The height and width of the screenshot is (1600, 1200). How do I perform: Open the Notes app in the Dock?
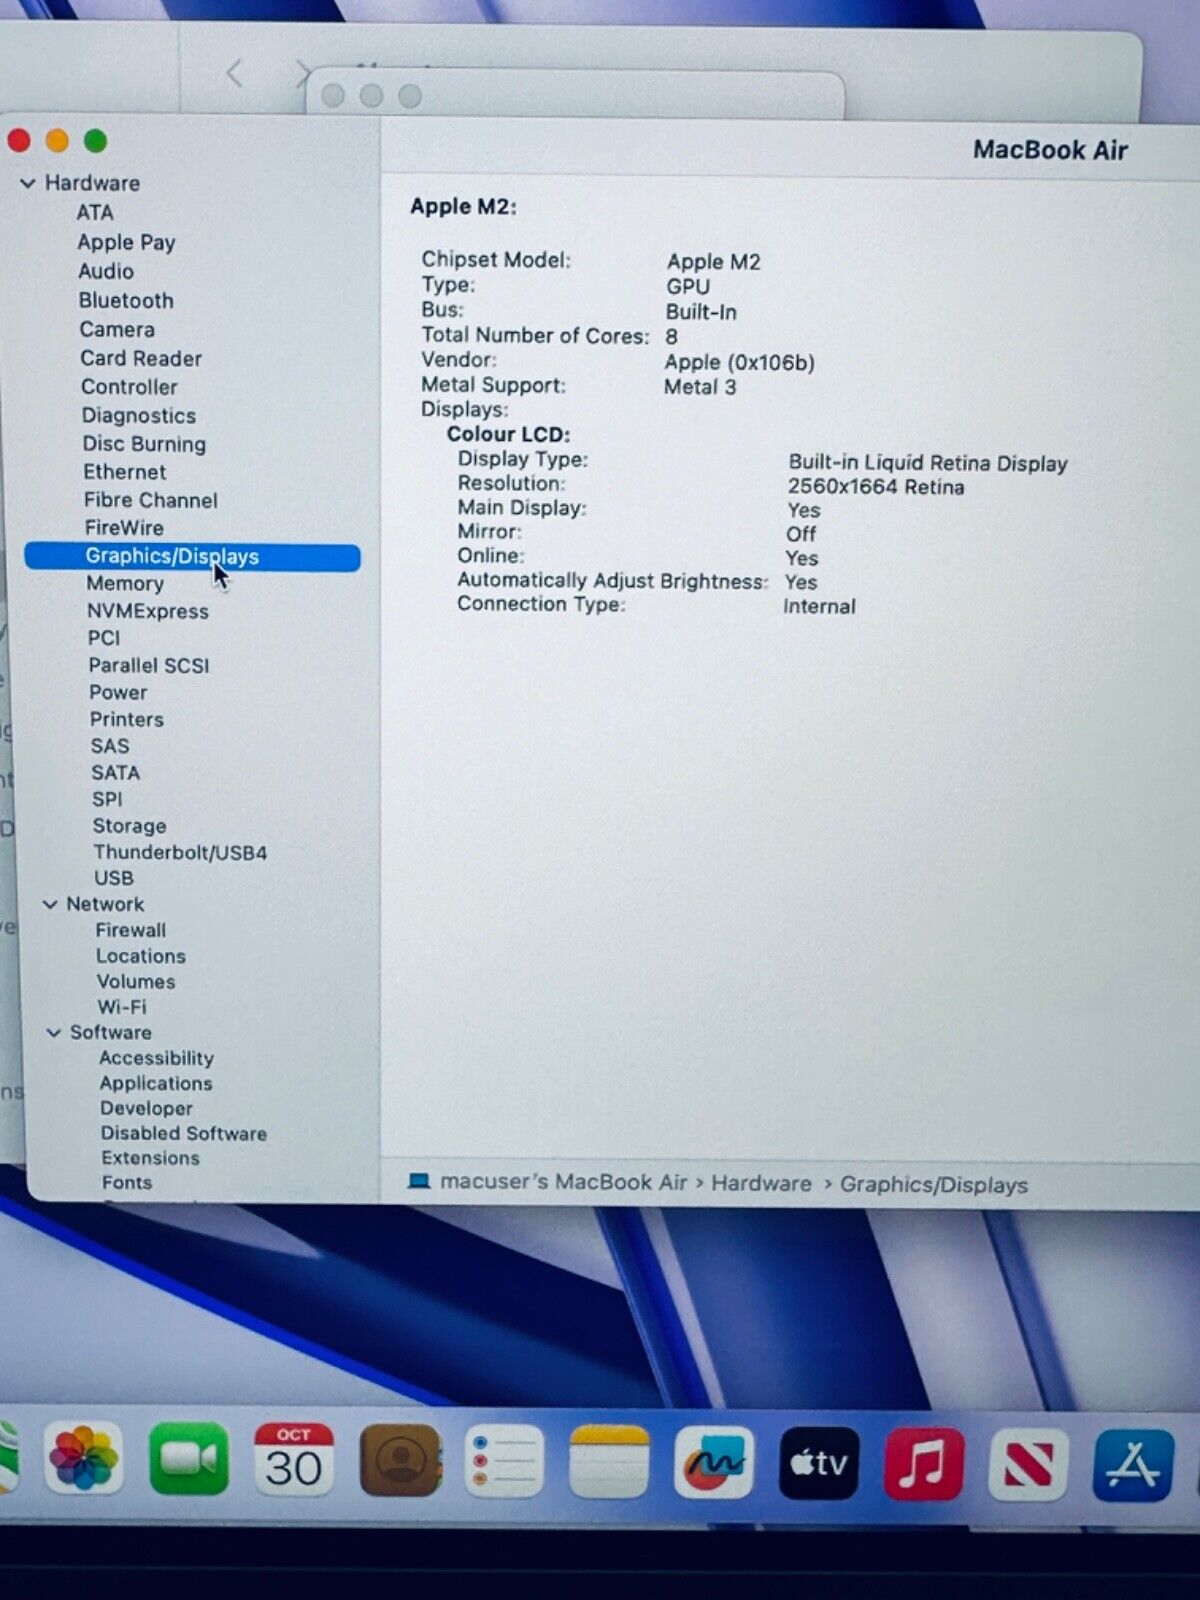click(609, 1462)
